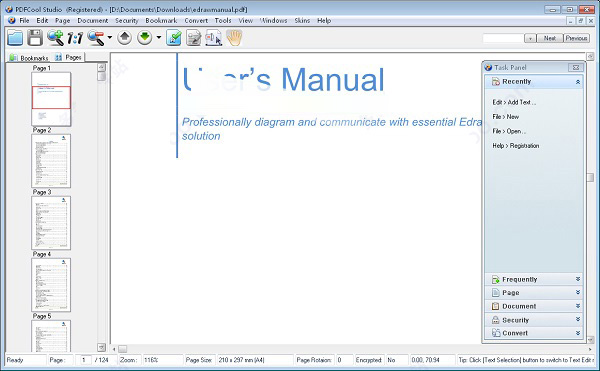Expand the Frequently section

578,279
